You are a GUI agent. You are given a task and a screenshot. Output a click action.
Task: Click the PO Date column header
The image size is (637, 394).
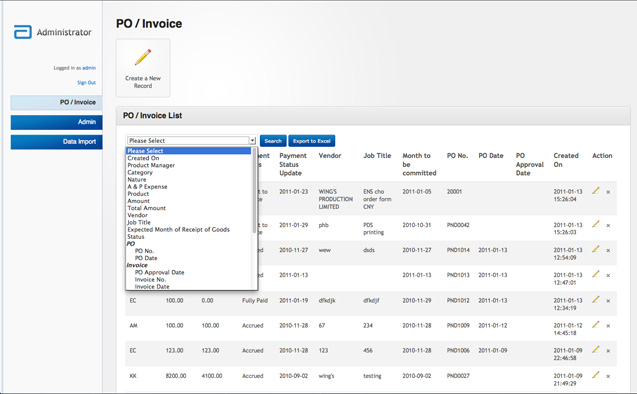(x=491, y=156)
